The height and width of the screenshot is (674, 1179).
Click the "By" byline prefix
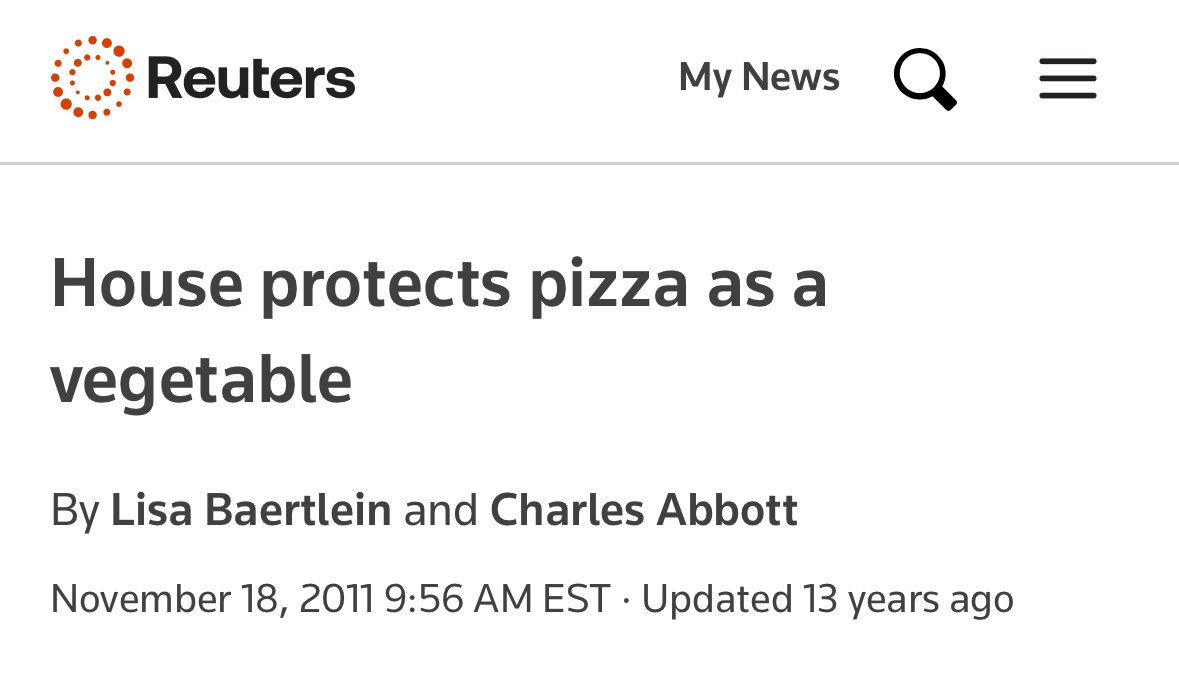tap(75, 510)
